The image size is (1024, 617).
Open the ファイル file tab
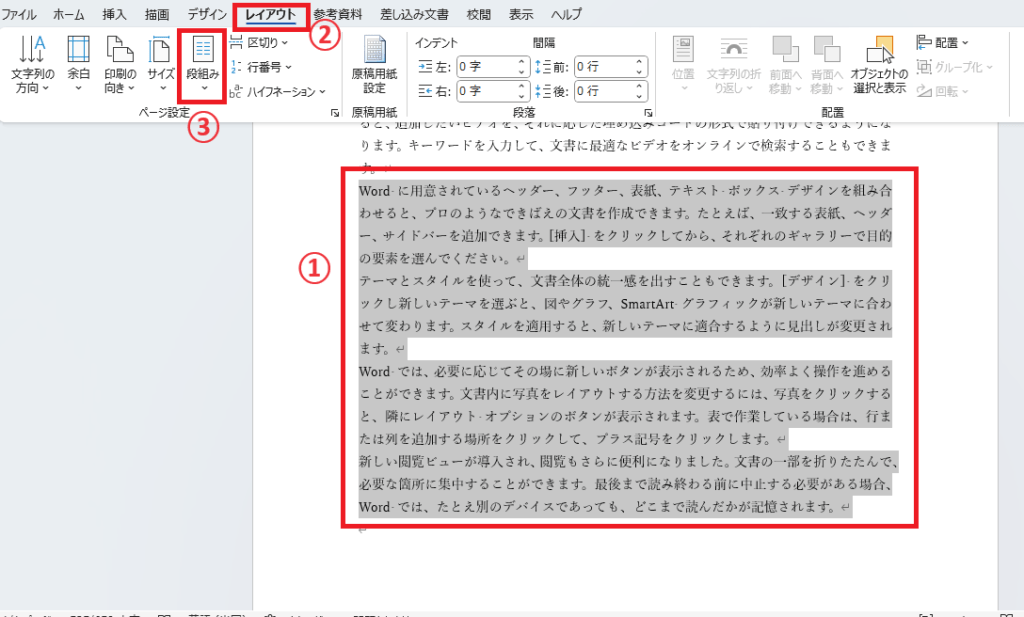20,14
